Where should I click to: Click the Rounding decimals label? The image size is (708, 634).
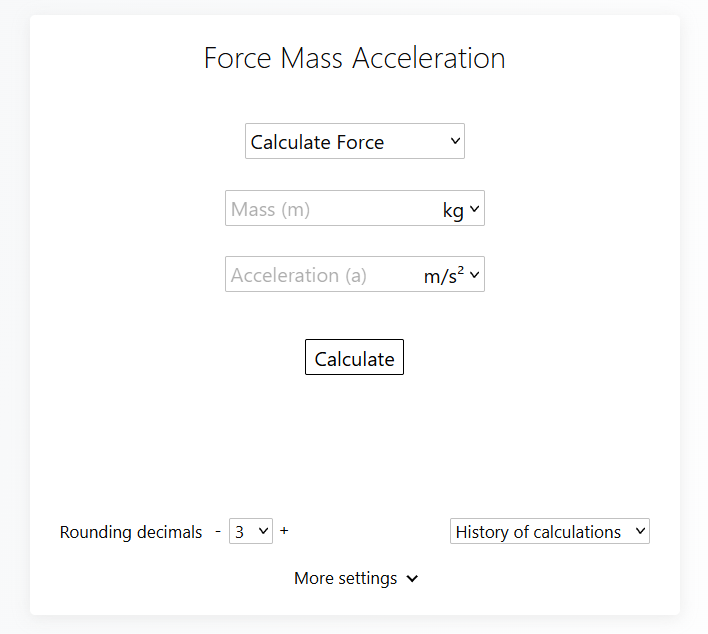pos(131,532)
